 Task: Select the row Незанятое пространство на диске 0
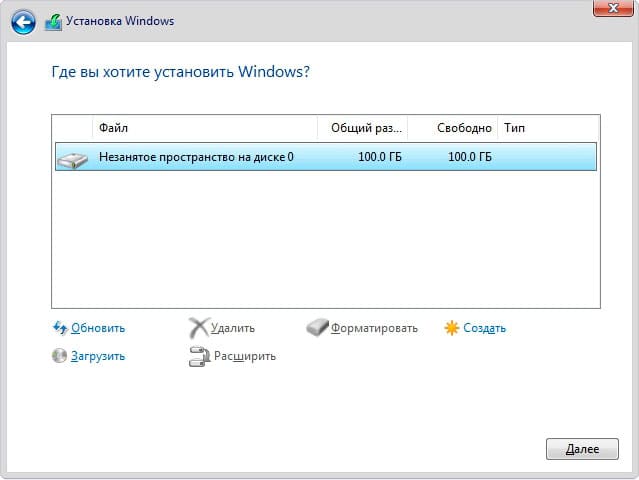[300, 157]
